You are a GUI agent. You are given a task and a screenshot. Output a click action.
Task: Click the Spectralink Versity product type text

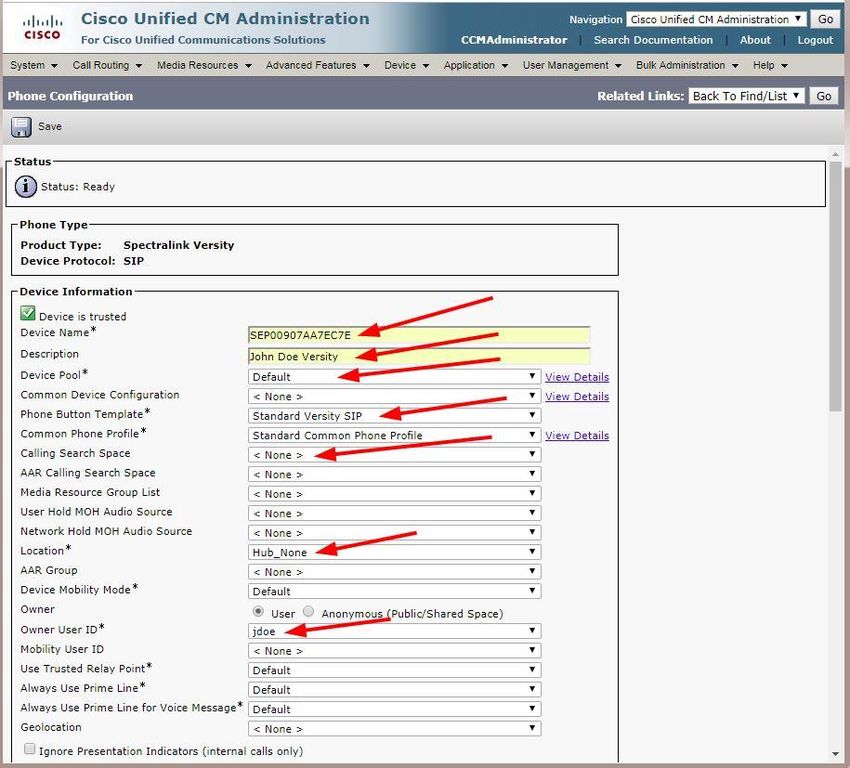[179, 245]
